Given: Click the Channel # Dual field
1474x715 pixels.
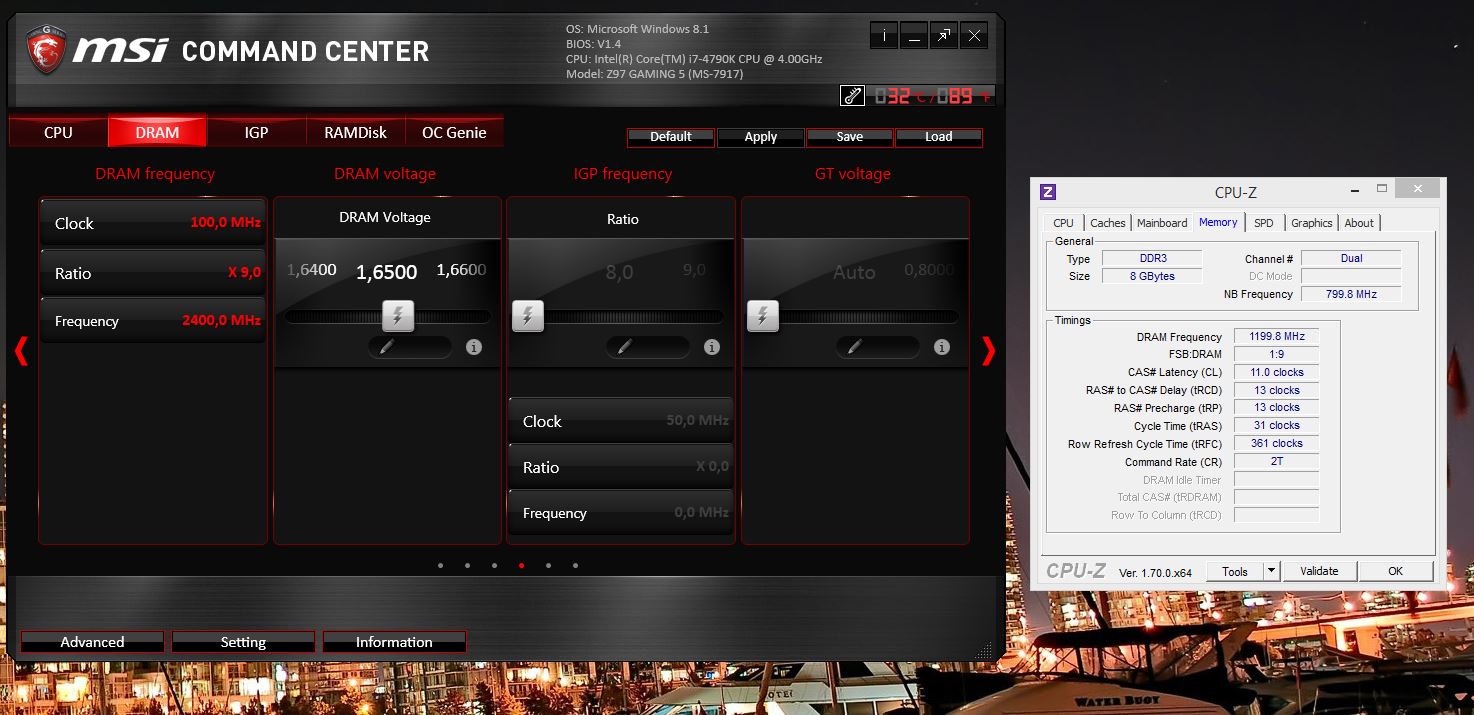Looking at the screenshot, I should (x=1351, y=258).
